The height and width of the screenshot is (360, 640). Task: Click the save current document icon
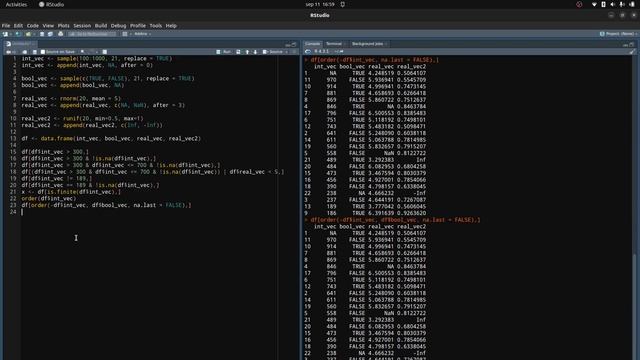42,34
